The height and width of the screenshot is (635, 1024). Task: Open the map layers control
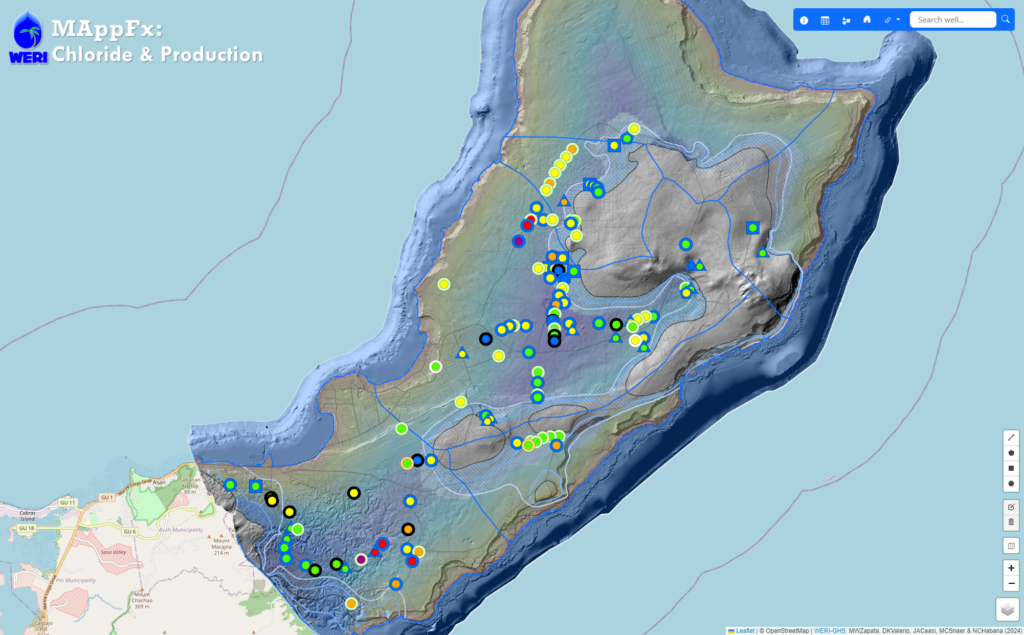tap(1007, 609)
